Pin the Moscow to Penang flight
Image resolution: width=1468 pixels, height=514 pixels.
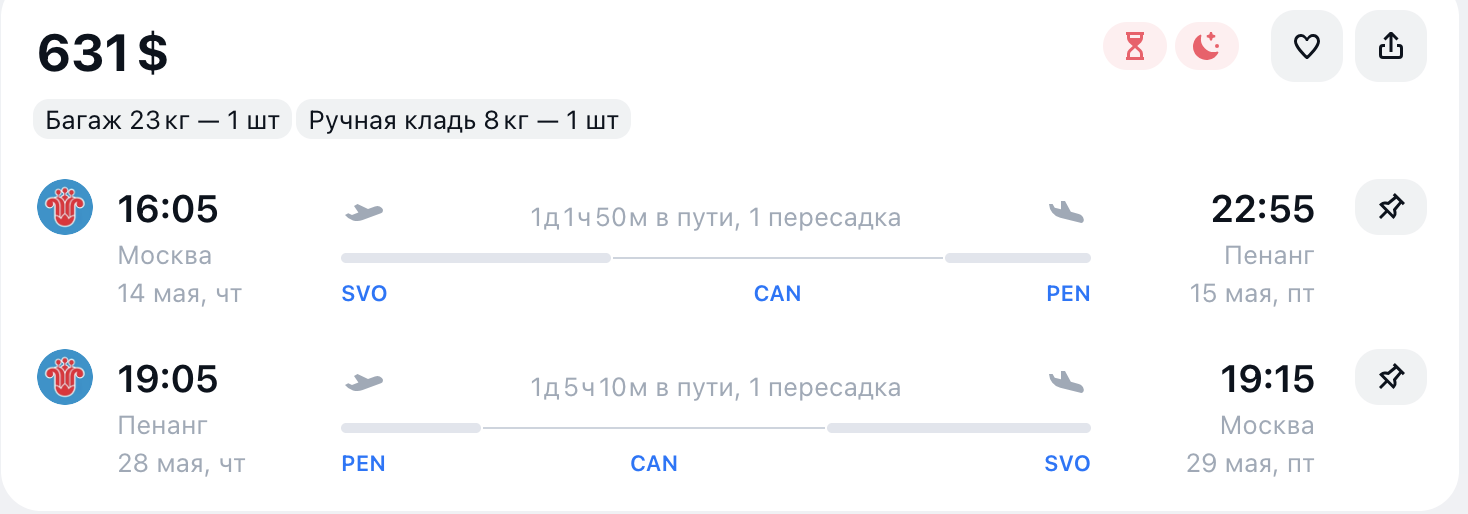click(1390, 208)
